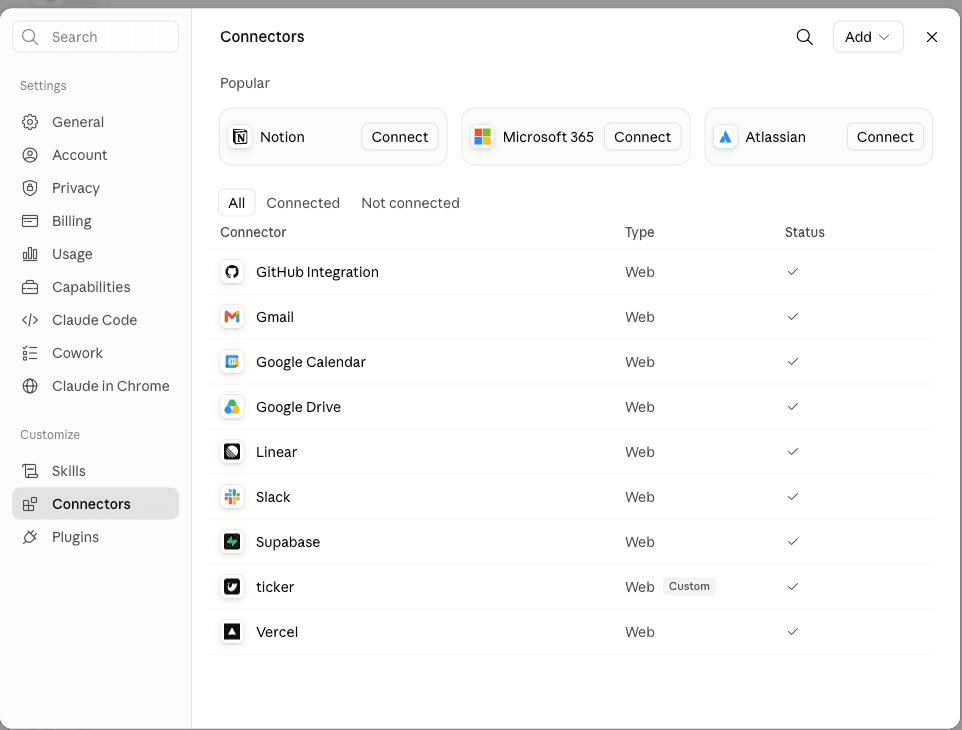
Task: Open the Slack connector entry
Action: pyautogui.click(x=571, y=497)
